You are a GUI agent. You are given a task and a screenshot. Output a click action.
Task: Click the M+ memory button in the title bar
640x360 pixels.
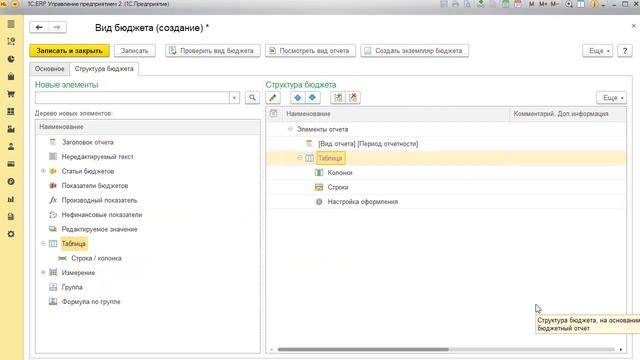tap(543, 4)
